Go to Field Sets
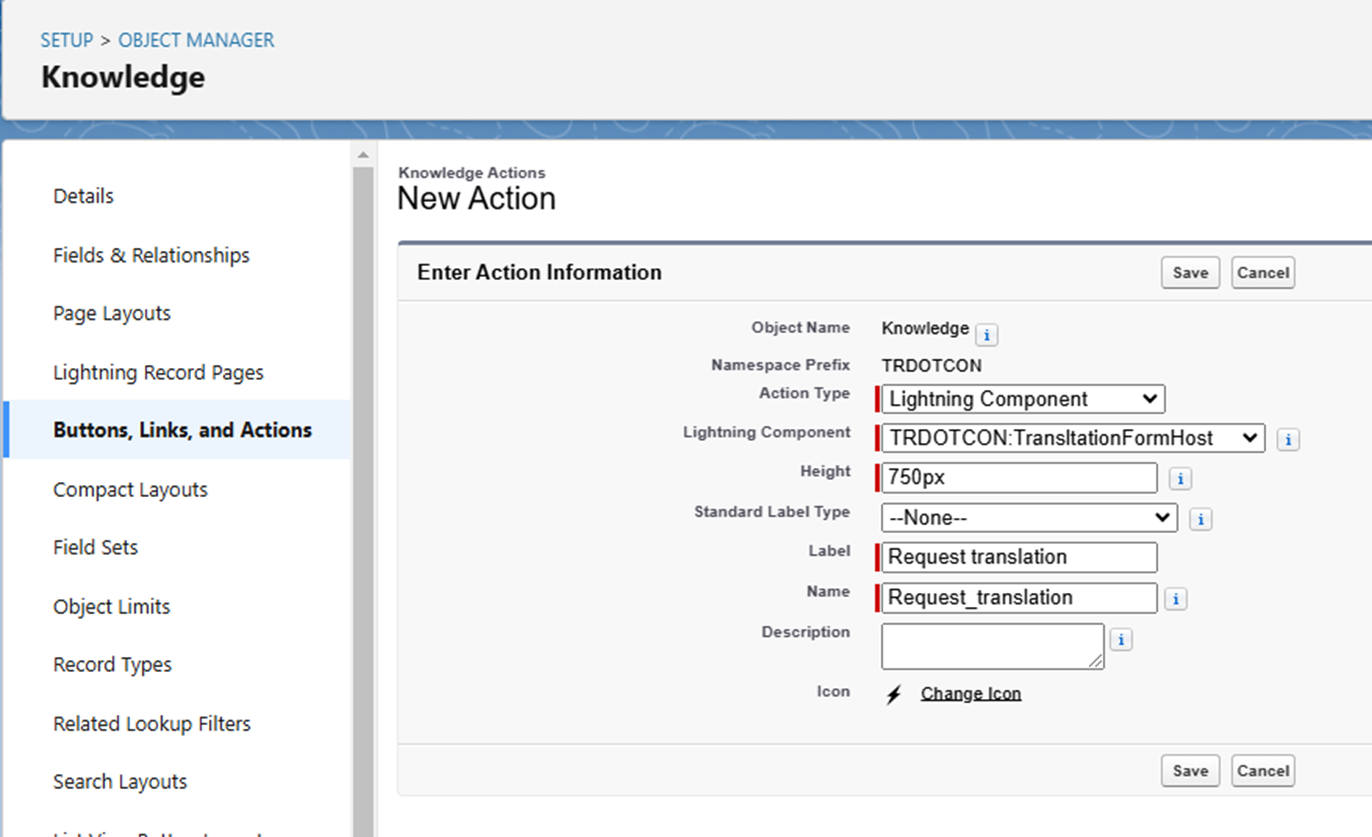Screen dimensions: 1372x837 (x=96, y=547)
